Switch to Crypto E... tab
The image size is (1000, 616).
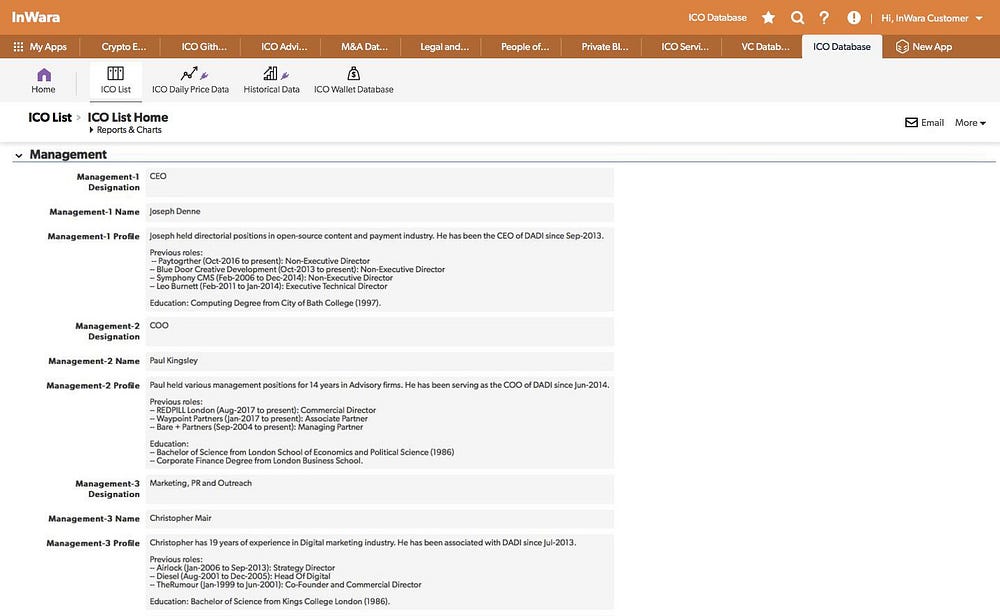pyautogui.click(x=124, y=47)
